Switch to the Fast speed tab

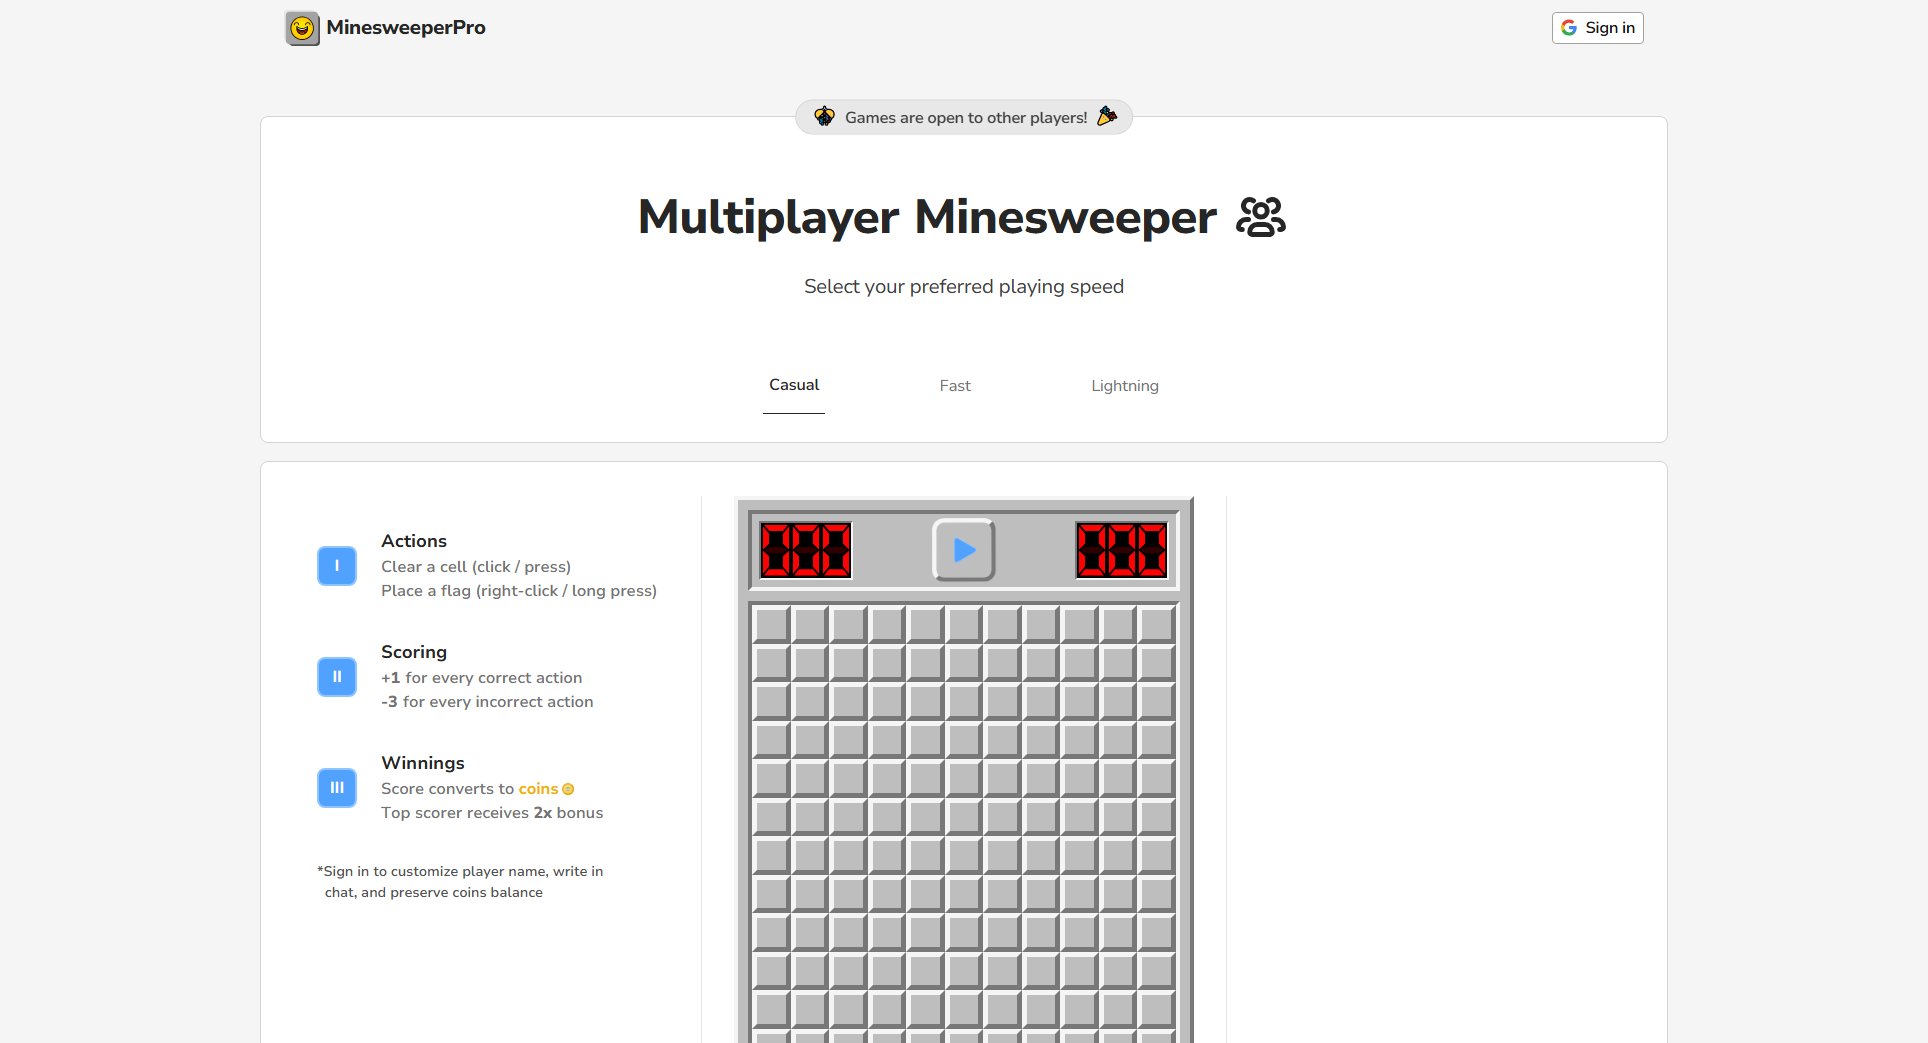coord(955,386)
